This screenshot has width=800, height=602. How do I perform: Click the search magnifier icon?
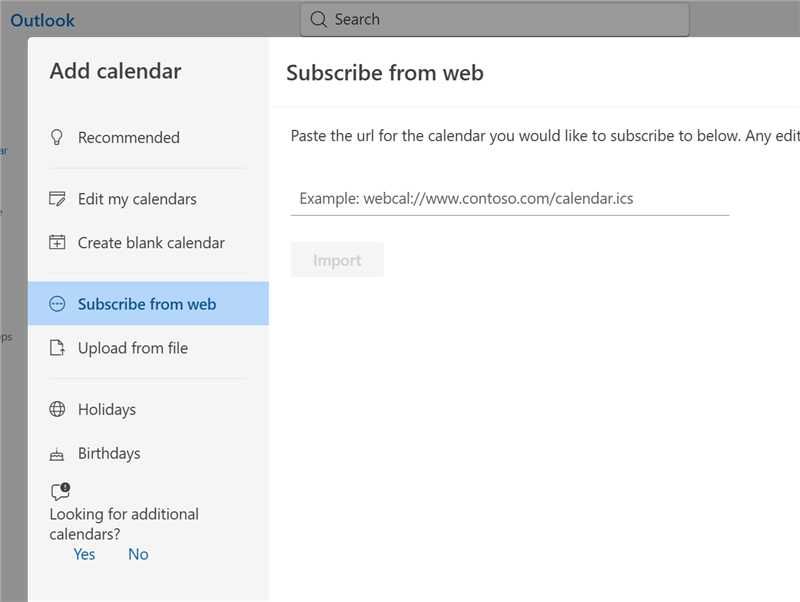click(319, 19)
